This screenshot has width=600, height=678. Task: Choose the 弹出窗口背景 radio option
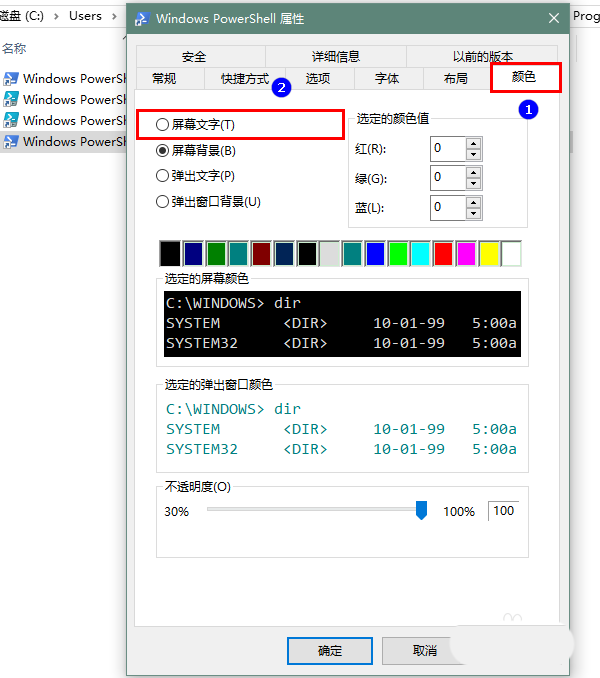click(x=163, y=202)
